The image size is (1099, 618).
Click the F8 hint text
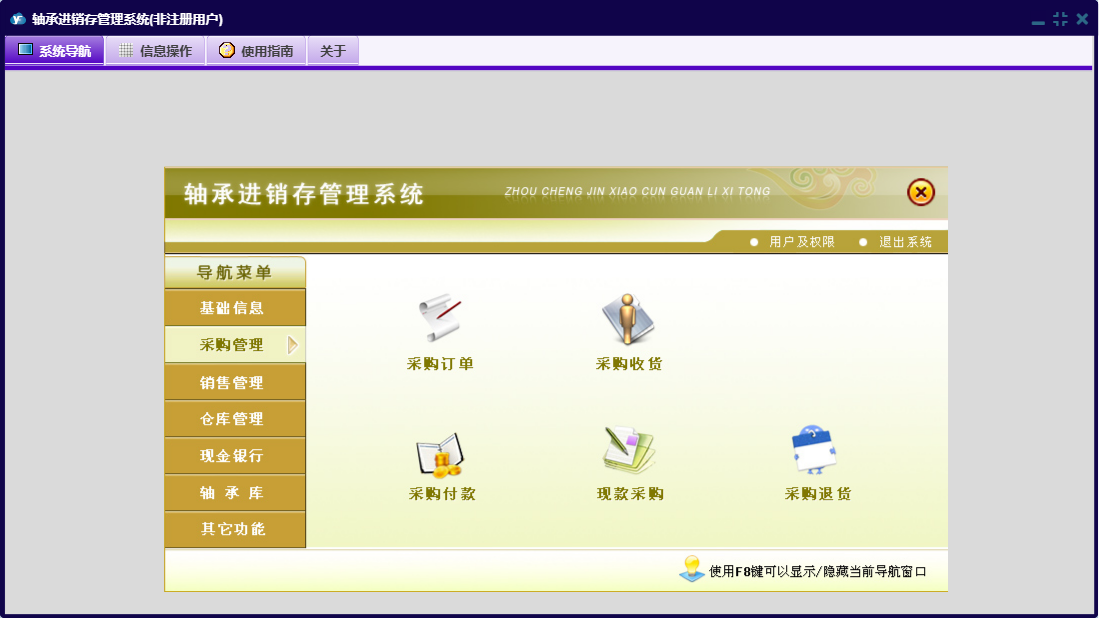coord(817,572)
